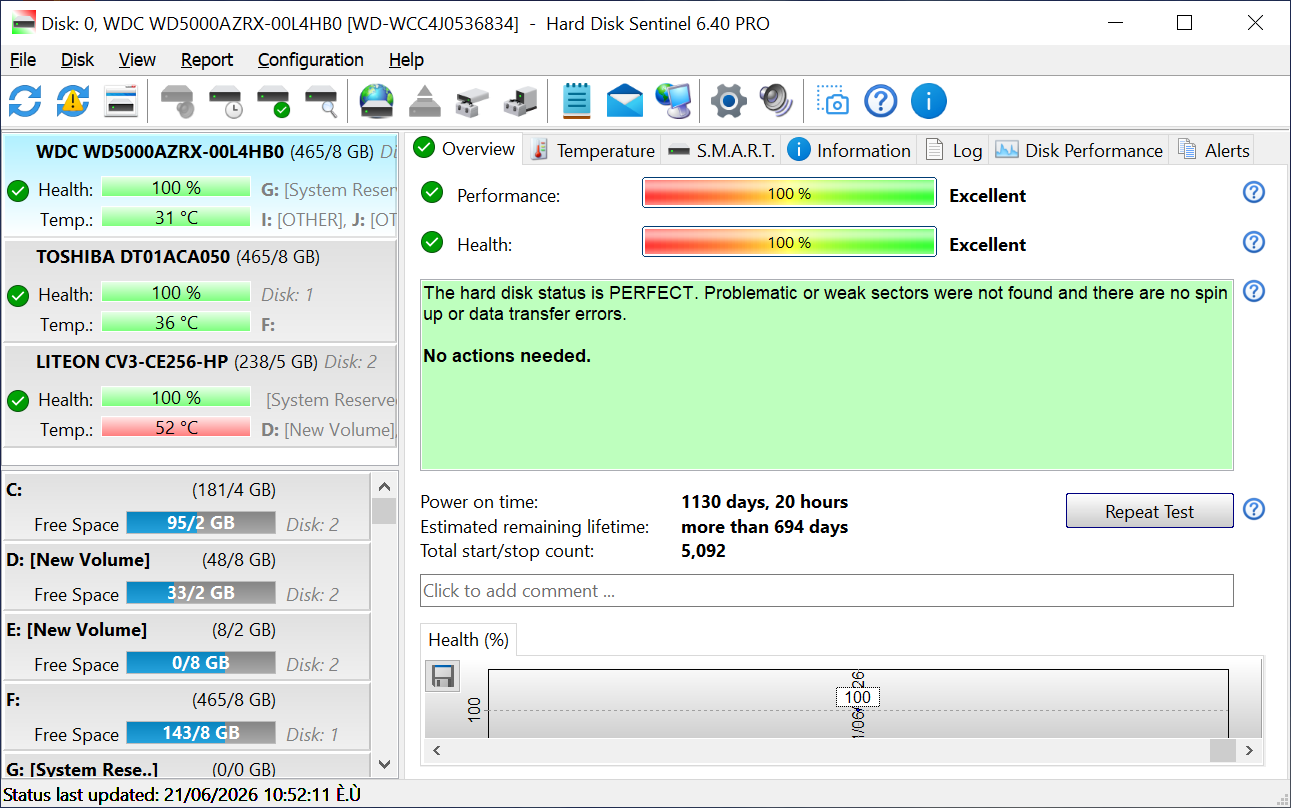Open the Report menu
This screenshot has height=808, width=1291.
207,60
